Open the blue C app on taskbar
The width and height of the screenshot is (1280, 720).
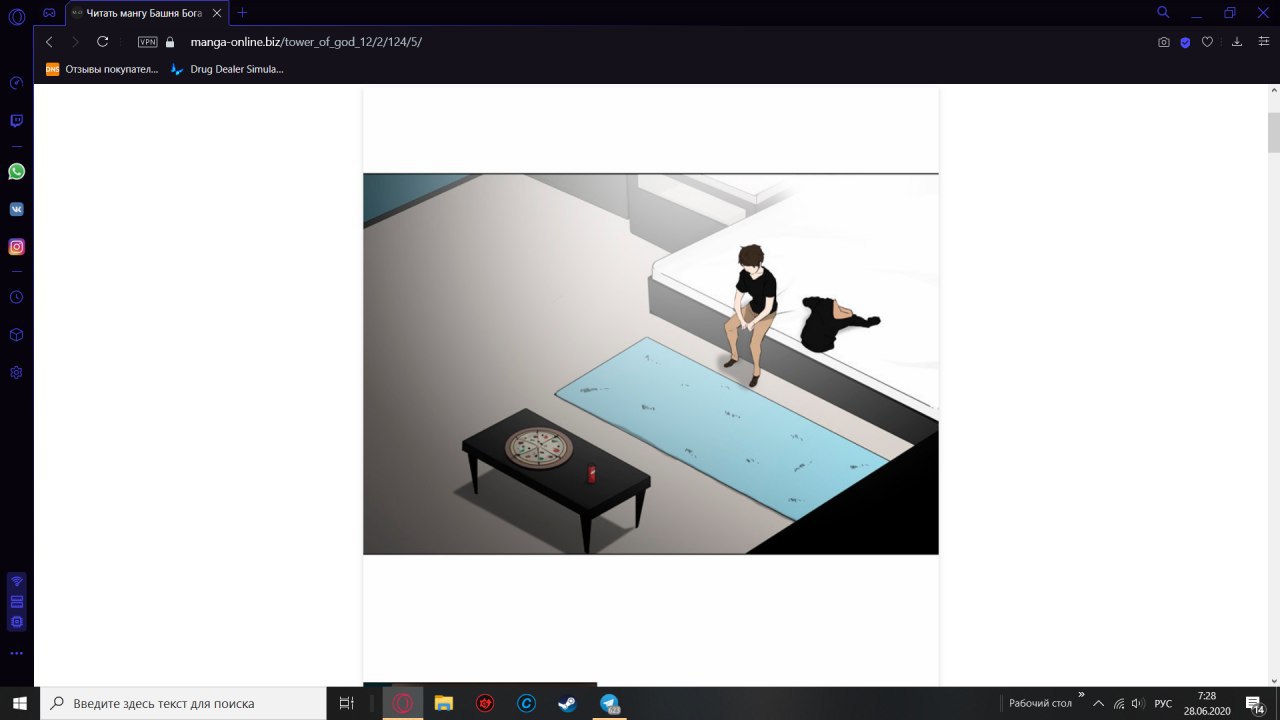pos(526,703)
